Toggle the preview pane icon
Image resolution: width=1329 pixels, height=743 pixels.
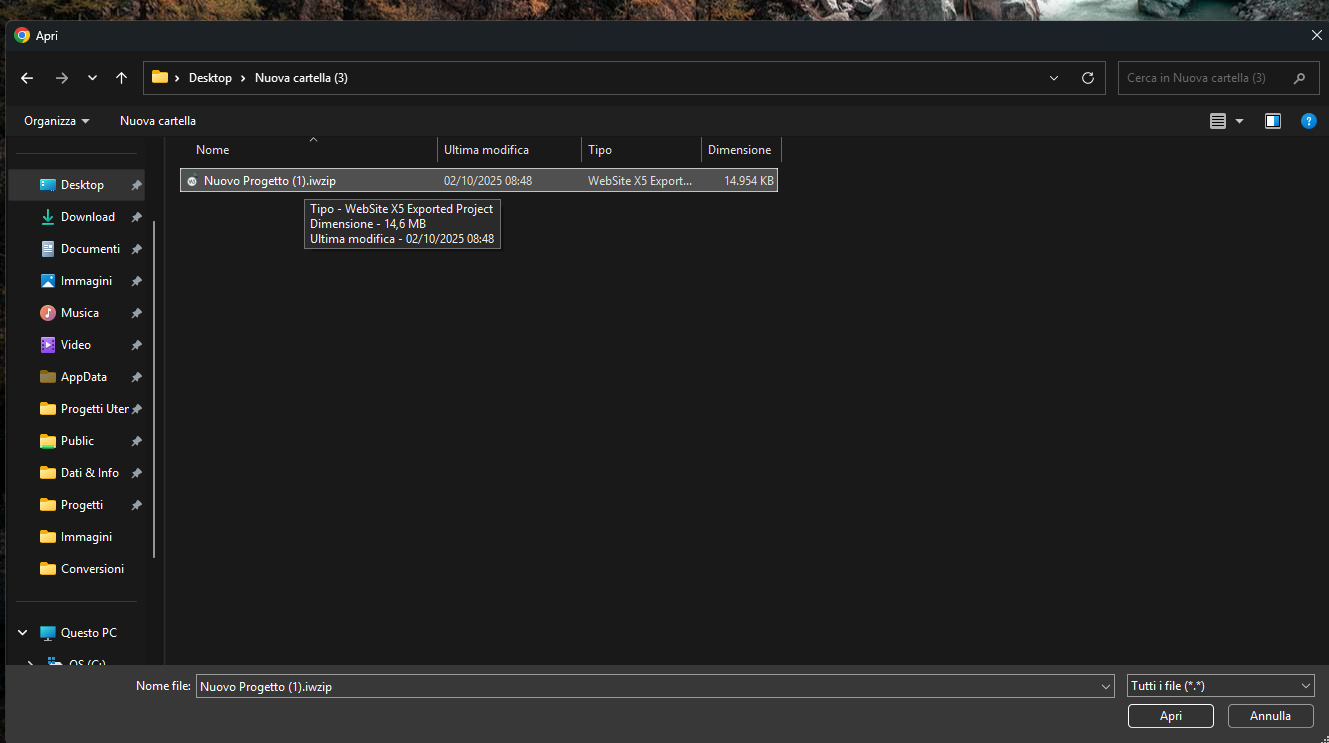(x=1272, y=121)
